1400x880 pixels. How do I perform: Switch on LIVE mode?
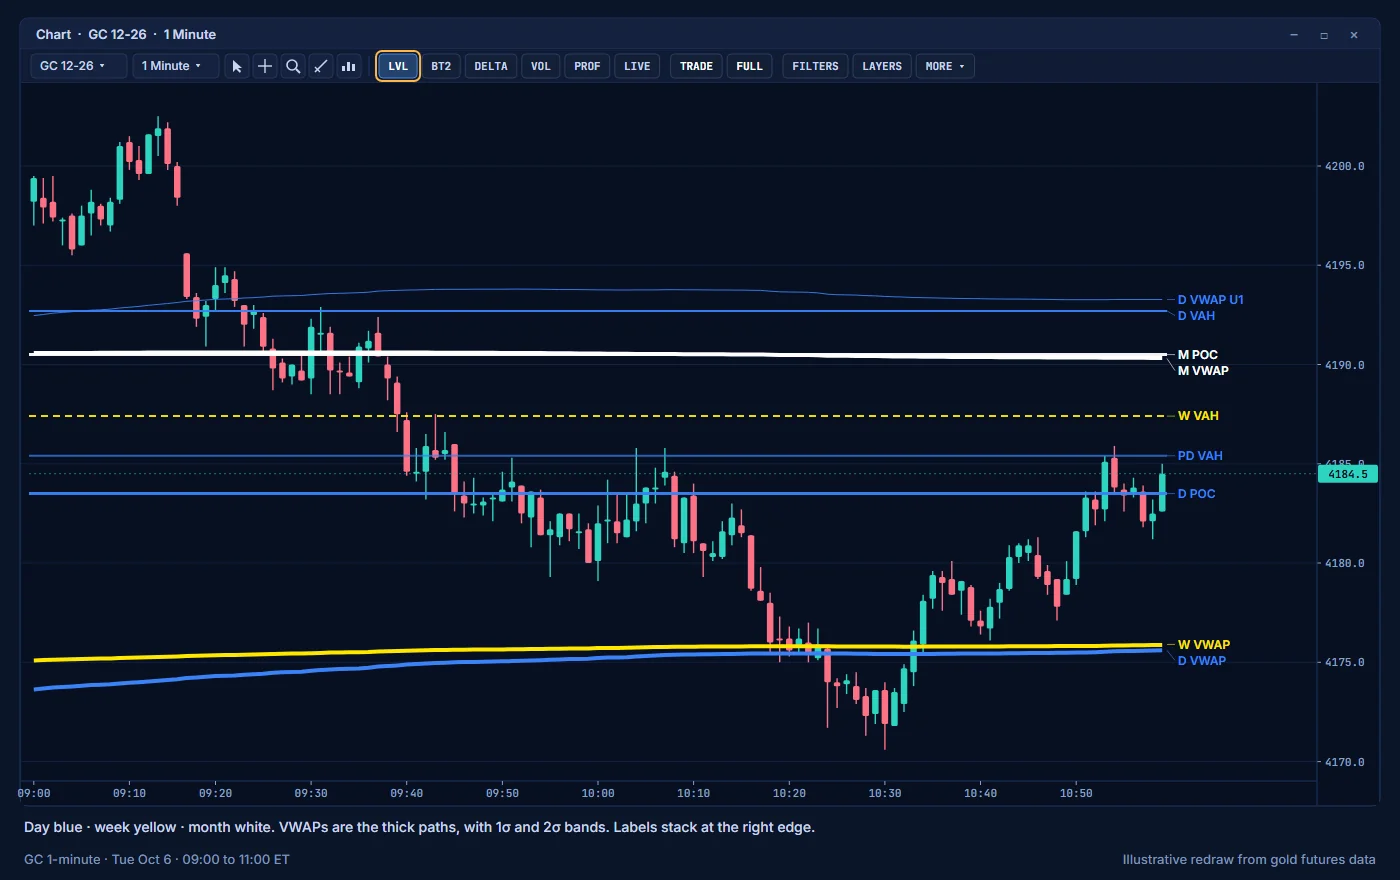(637, 66)
